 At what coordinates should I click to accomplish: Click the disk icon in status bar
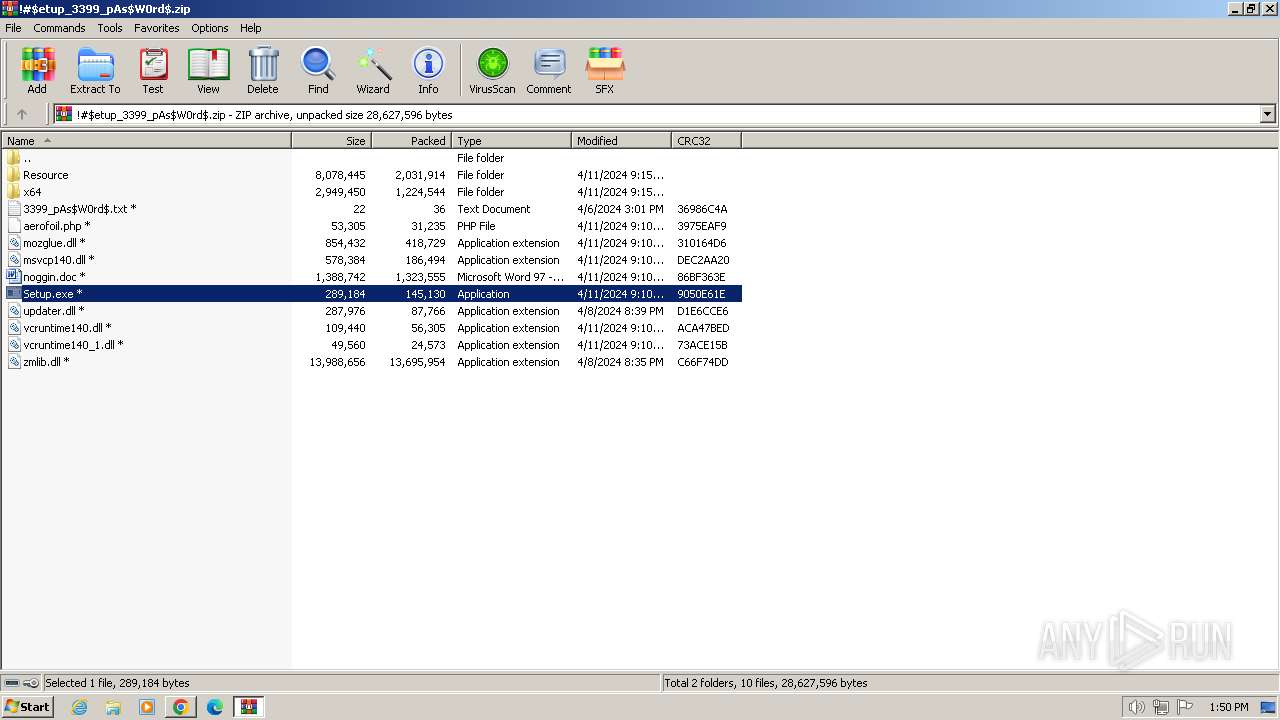pyautogui.click(x=12, y=683)
